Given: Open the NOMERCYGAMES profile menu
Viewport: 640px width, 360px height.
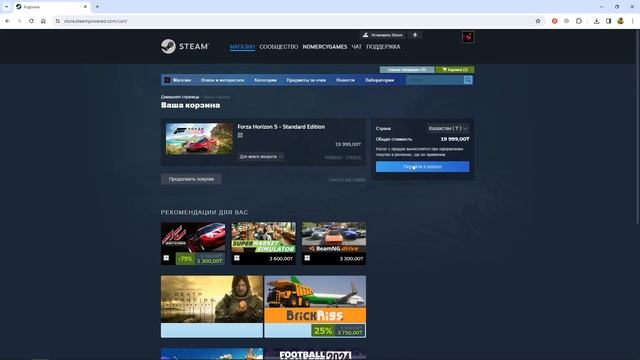Looking at the screenshot, I should click(x=324, y=47).
